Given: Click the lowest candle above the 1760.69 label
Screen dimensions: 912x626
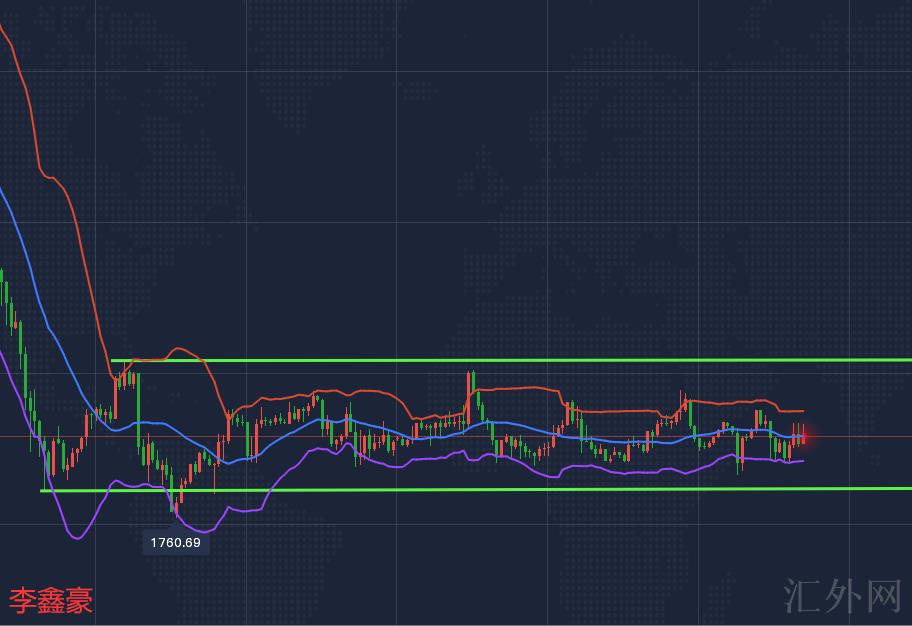Looking at the screenshot, I should click(x=177, y=505).
